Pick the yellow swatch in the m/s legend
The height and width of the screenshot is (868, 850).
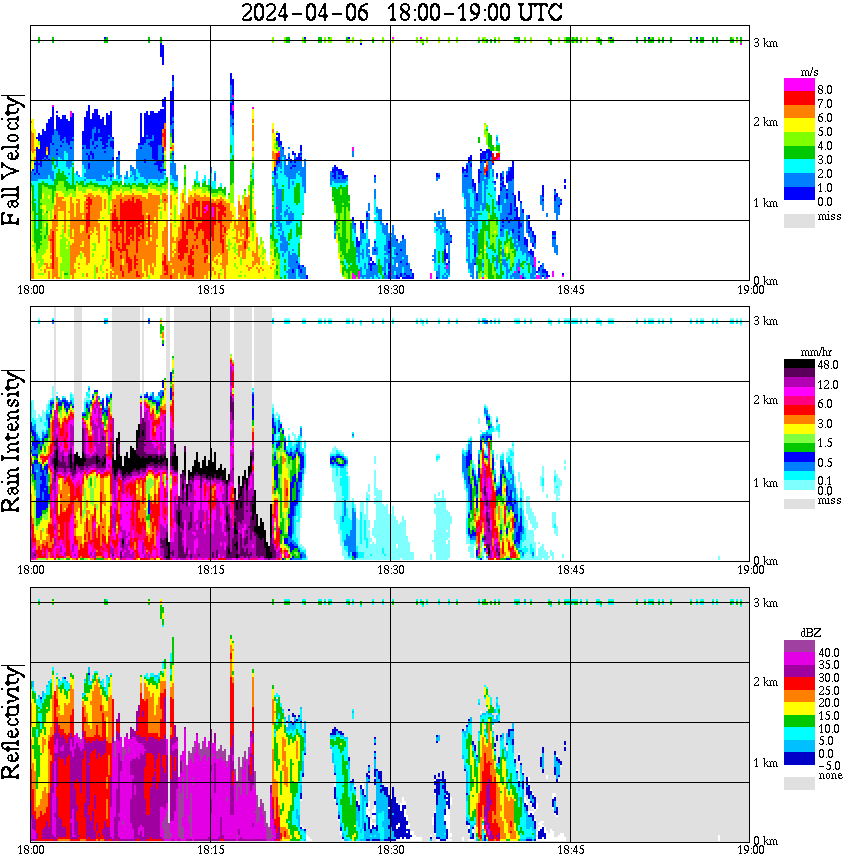click(799, 125)
